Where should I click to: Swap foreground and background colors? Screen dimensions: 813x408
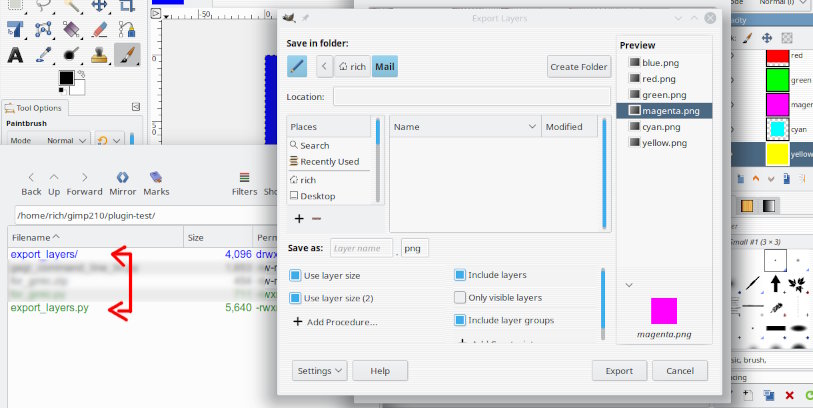pyautogui.click(x=81, y=74)
